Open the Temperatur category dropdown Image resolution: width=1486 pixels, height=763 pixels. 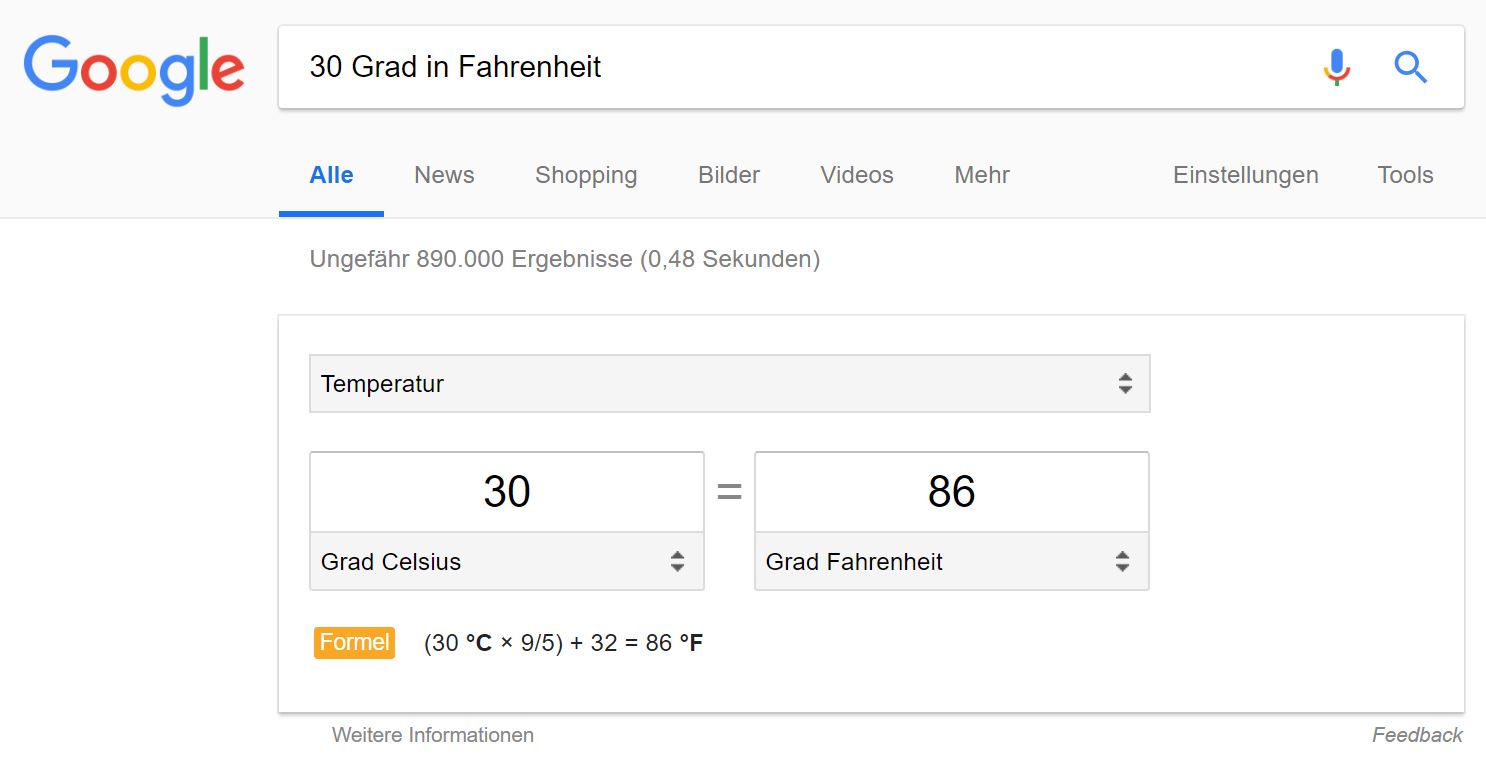coord(729,384)
